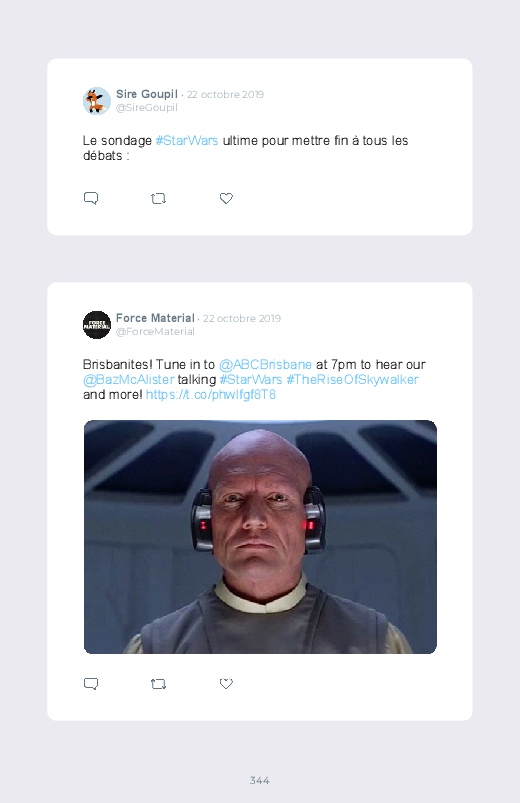
Task: Like the Force Material tweet
Action: tap(226, 684)
